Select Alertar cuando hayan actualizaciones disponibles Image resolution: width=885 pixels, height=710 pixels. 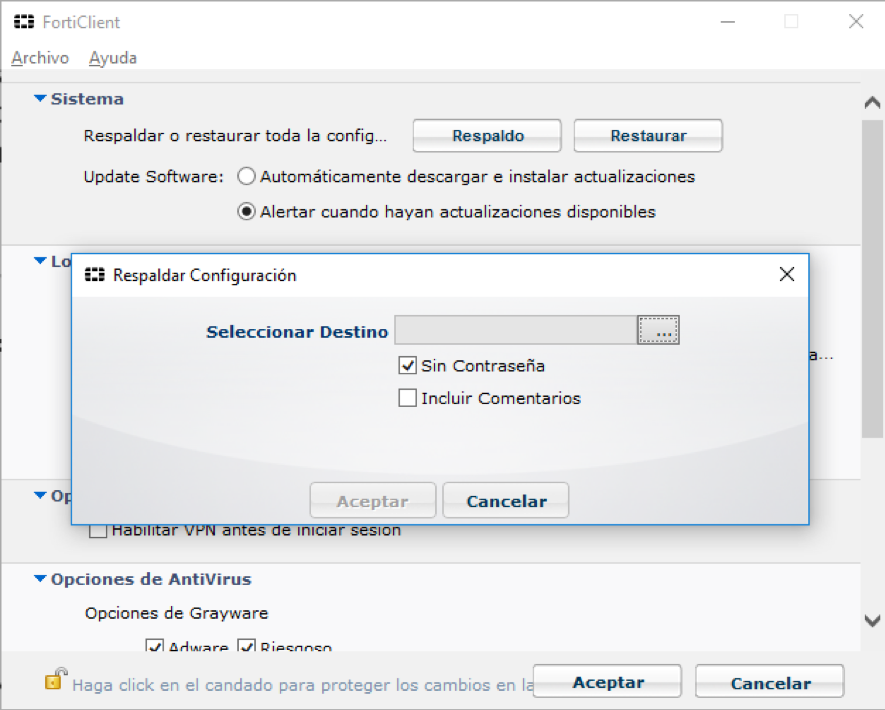(x=246, y=212)
